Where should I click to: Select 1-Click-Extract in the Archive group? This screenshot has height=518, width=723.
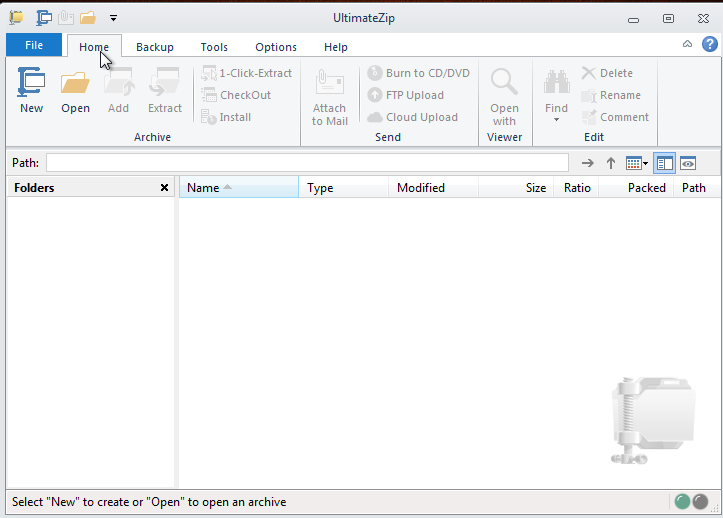(x=247, y=73)
